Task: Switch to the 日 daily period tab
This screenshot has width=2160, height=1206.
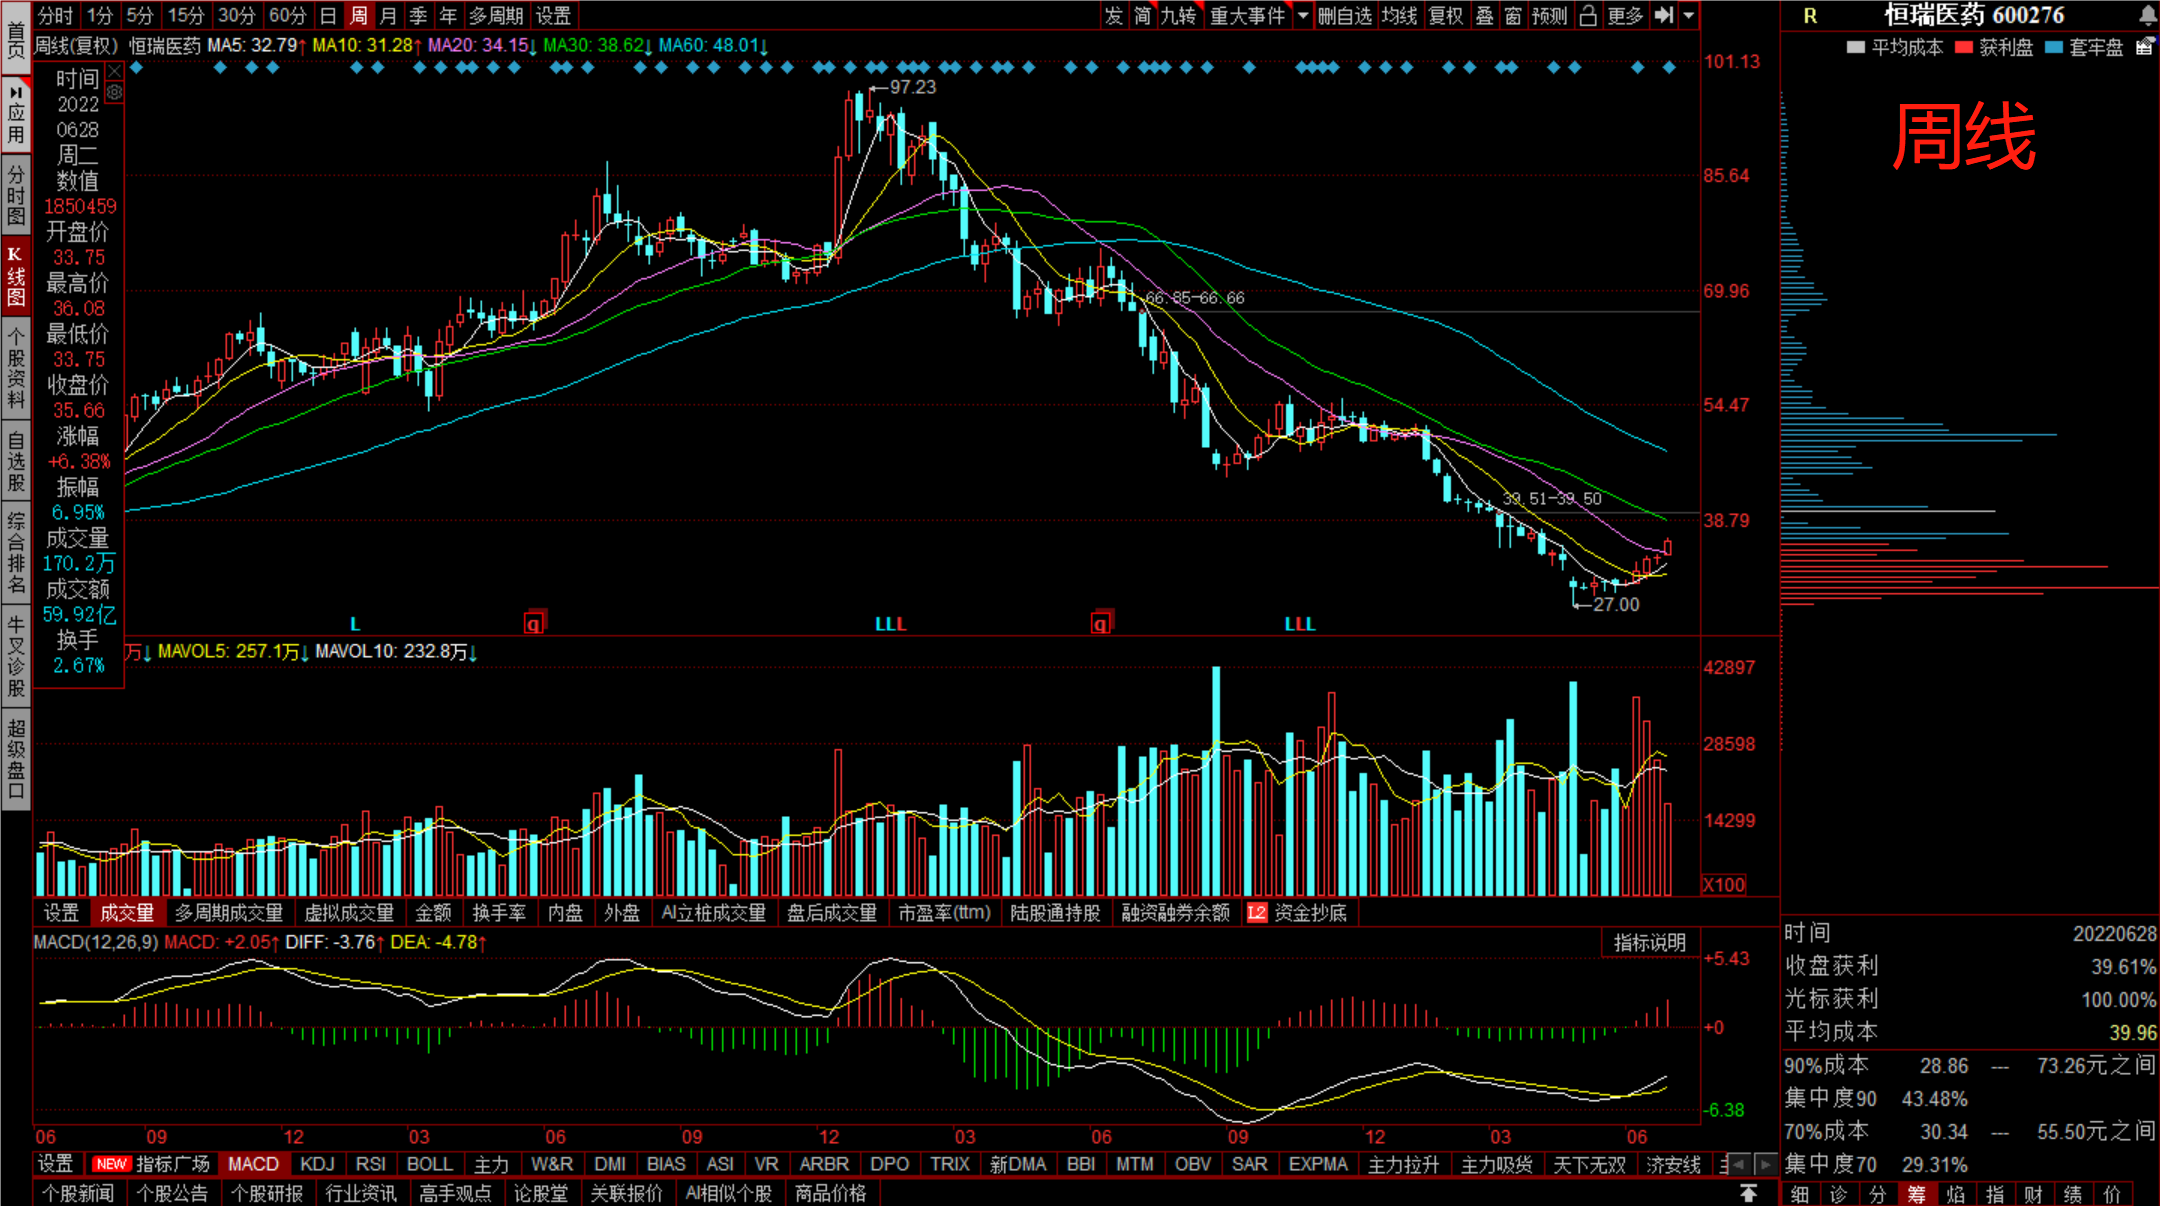Action: point(328,15)
